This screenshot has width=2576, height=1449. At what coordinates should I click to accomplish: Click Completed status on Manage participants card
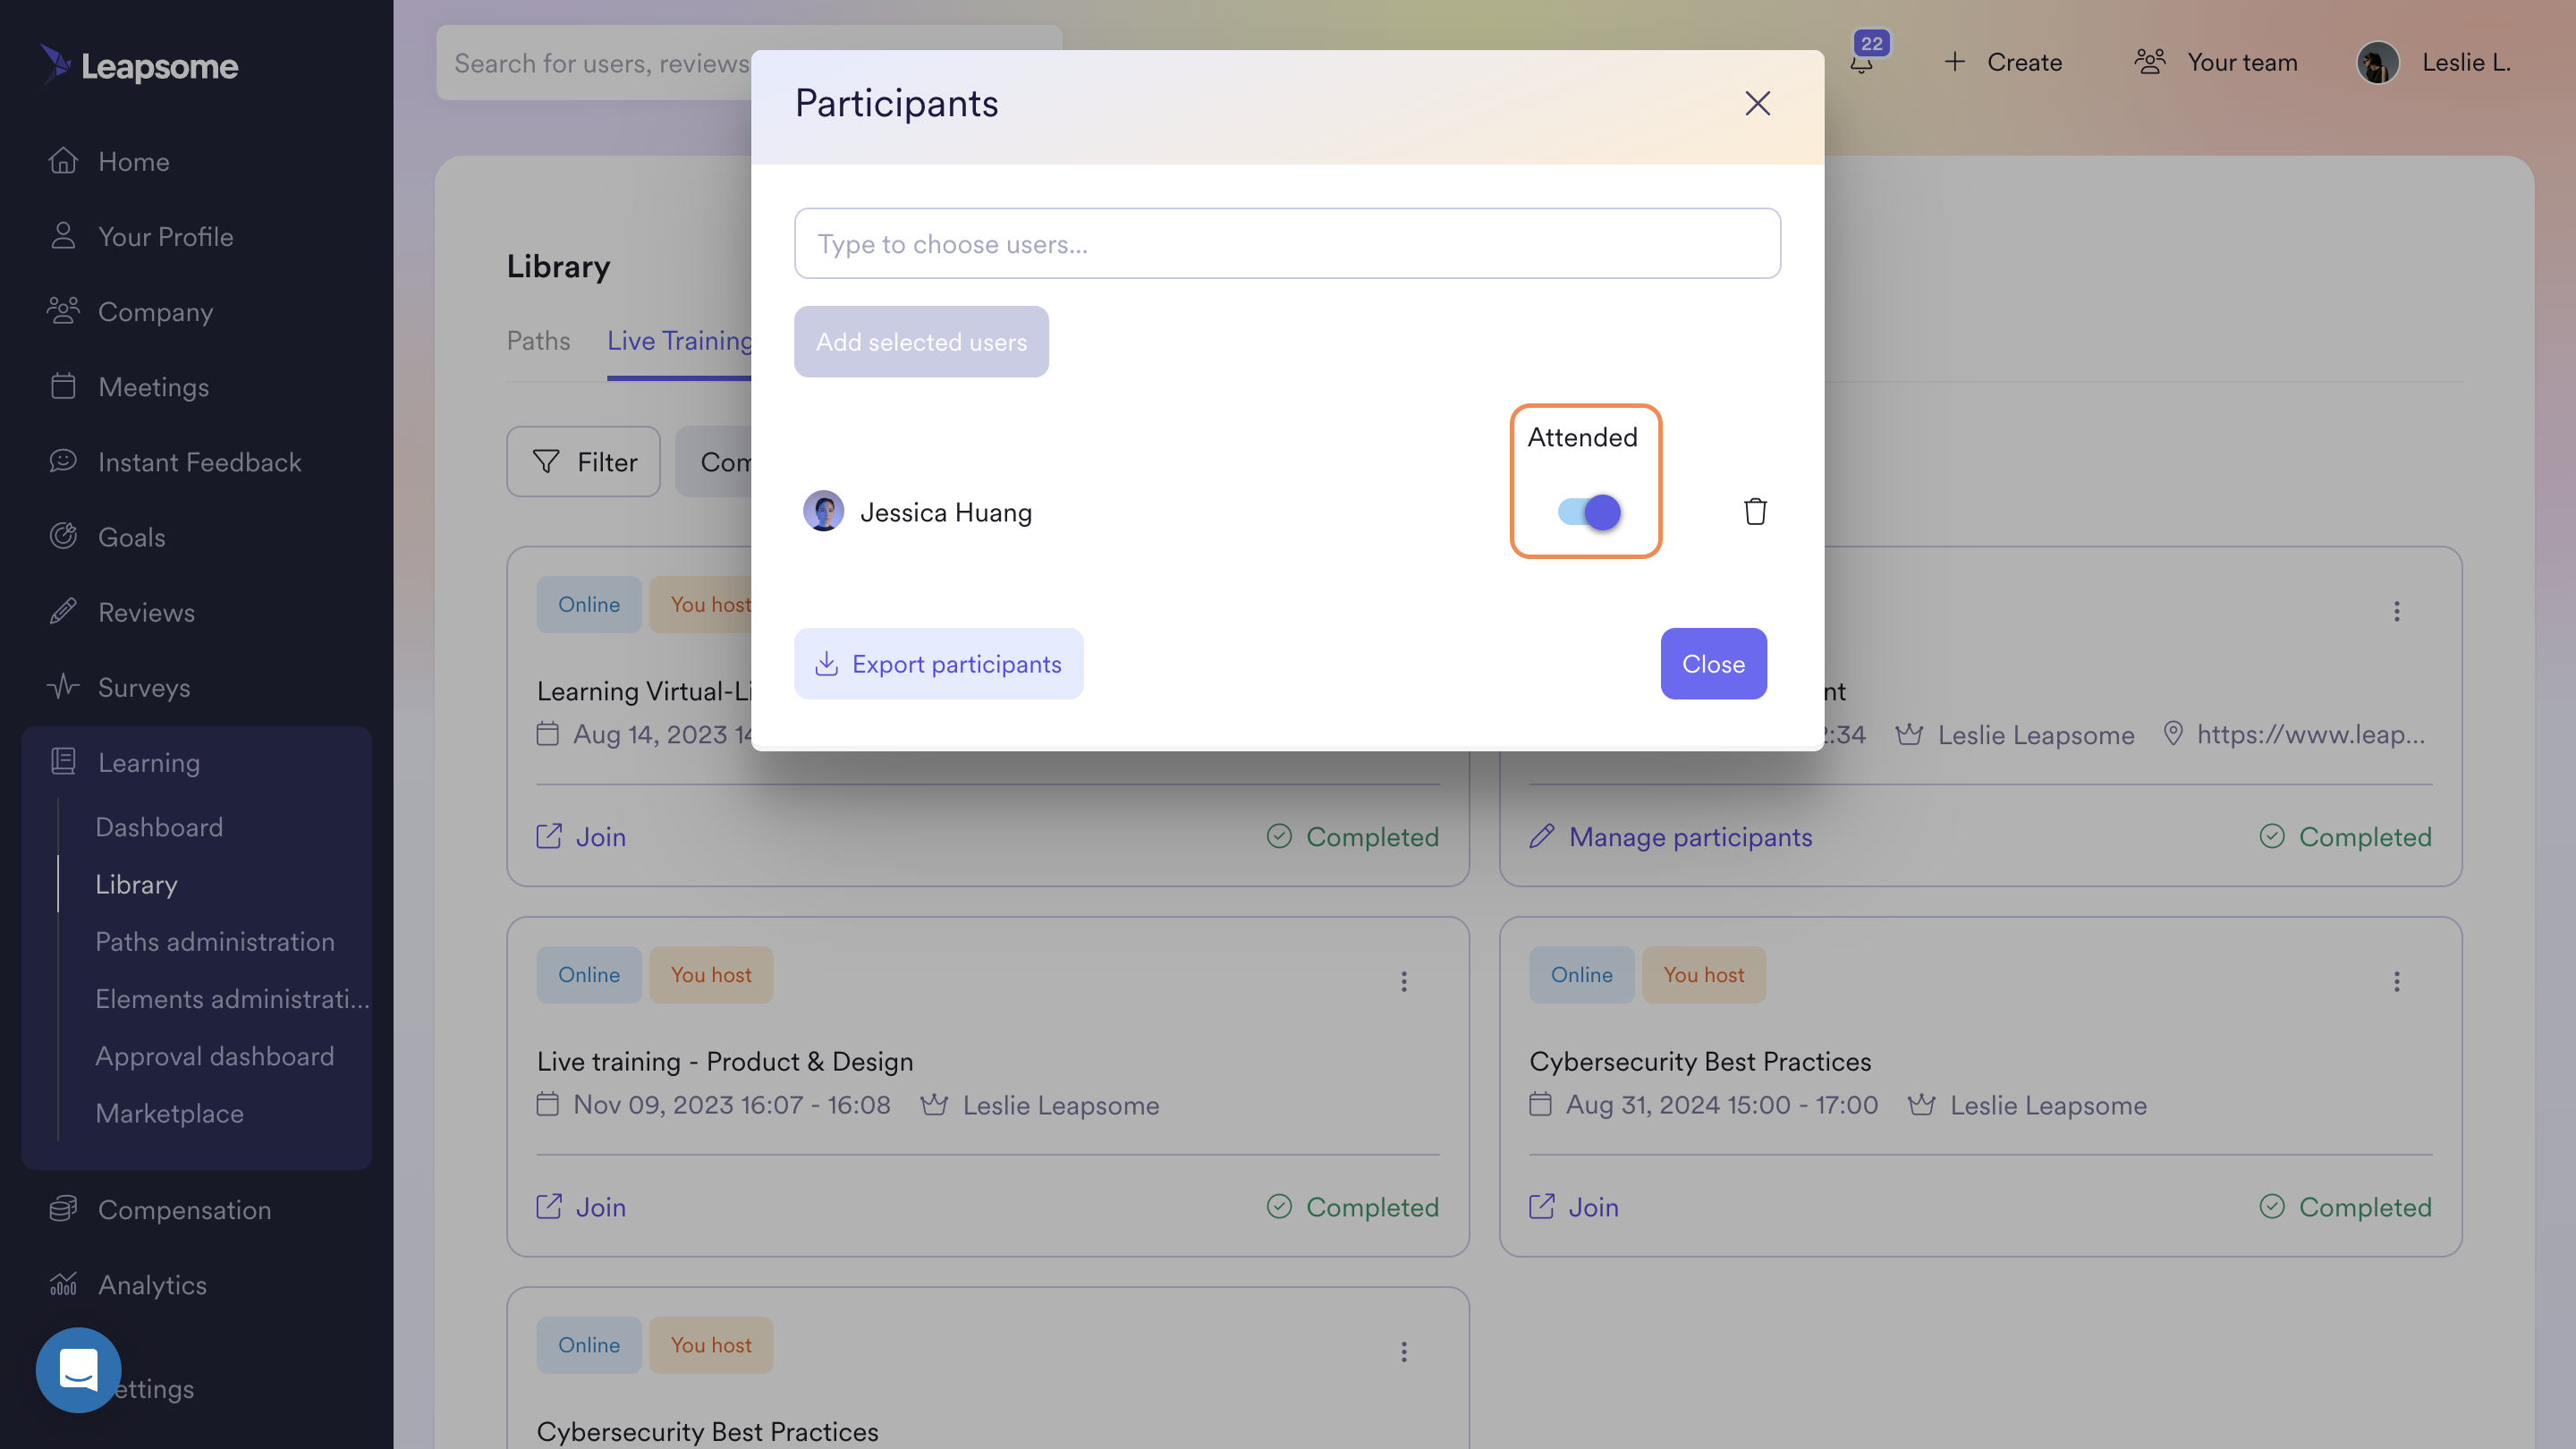[x=2345, y=836]
